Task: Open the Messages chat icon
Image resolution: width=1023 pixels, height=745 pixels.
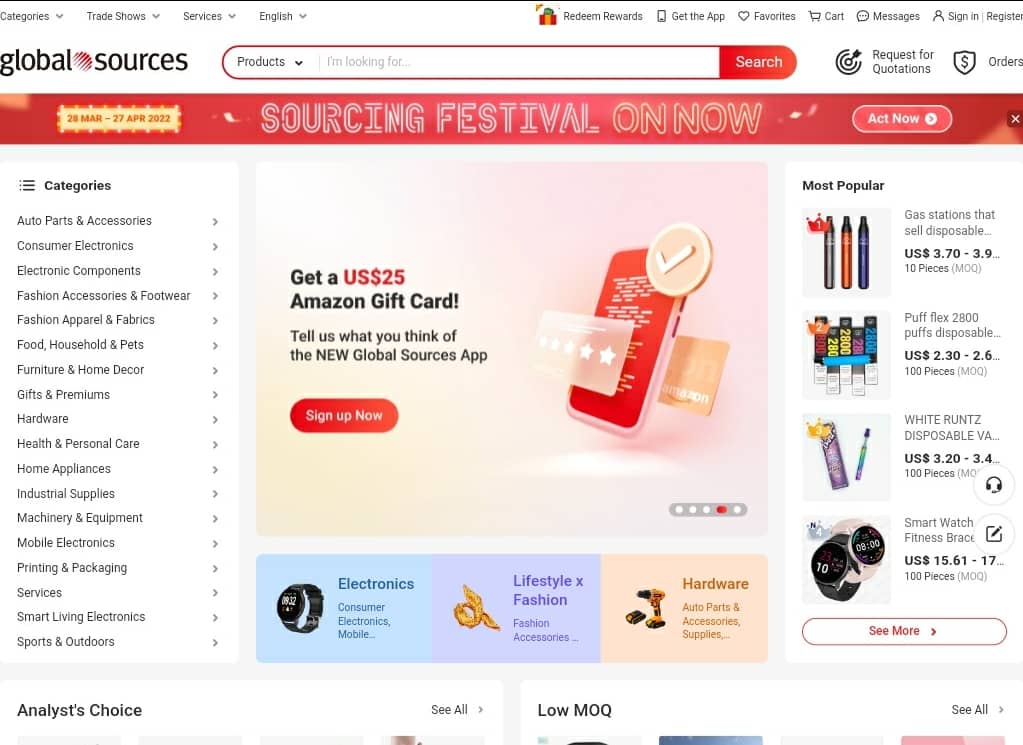Action: click(863, 16)
